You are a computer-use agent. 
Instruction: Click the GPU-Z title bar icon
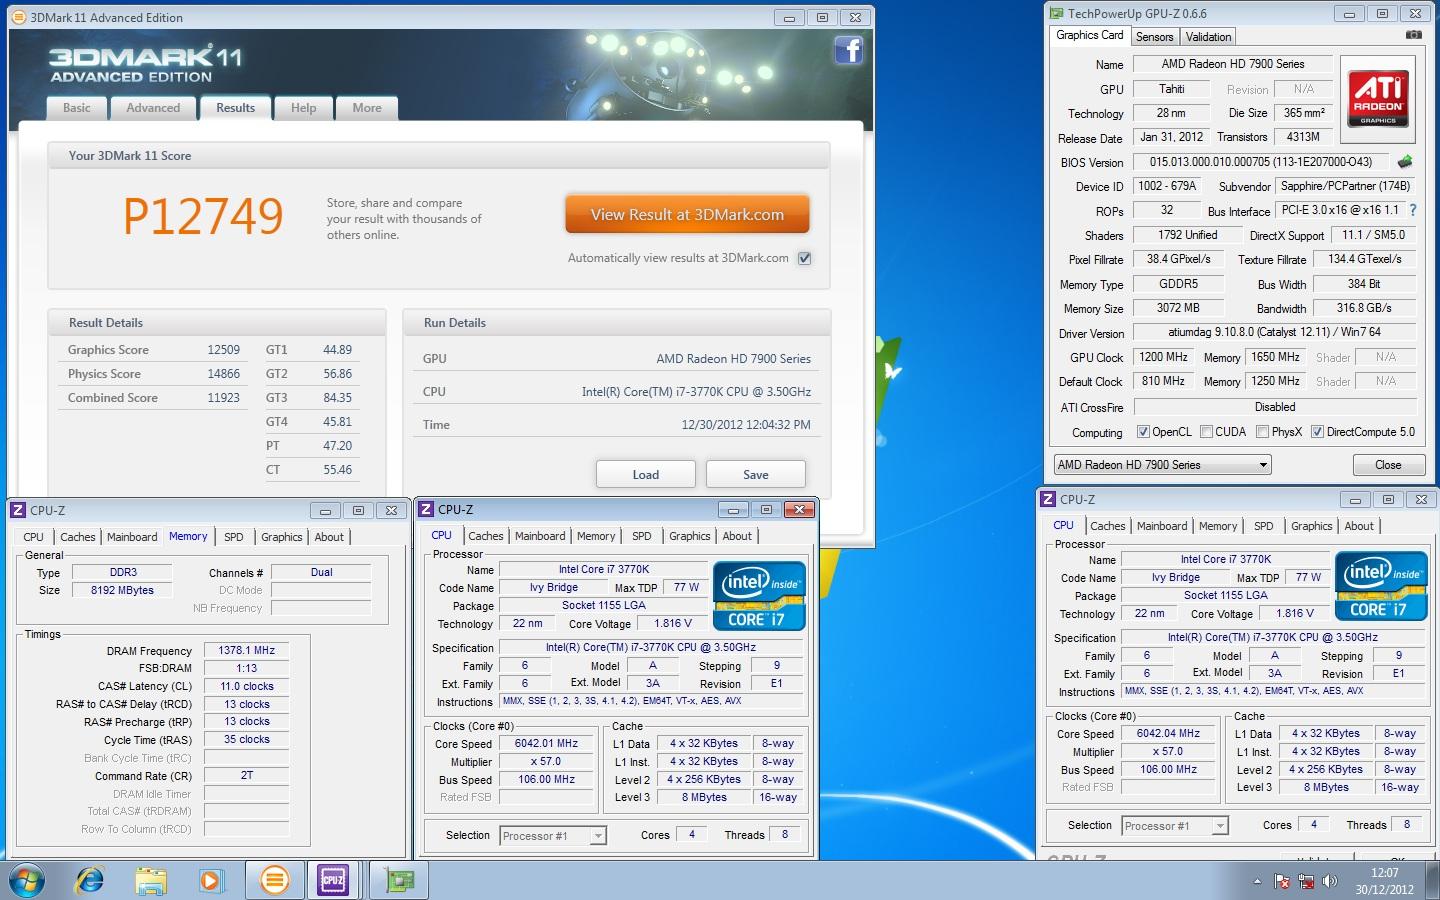coord(1057,13)
